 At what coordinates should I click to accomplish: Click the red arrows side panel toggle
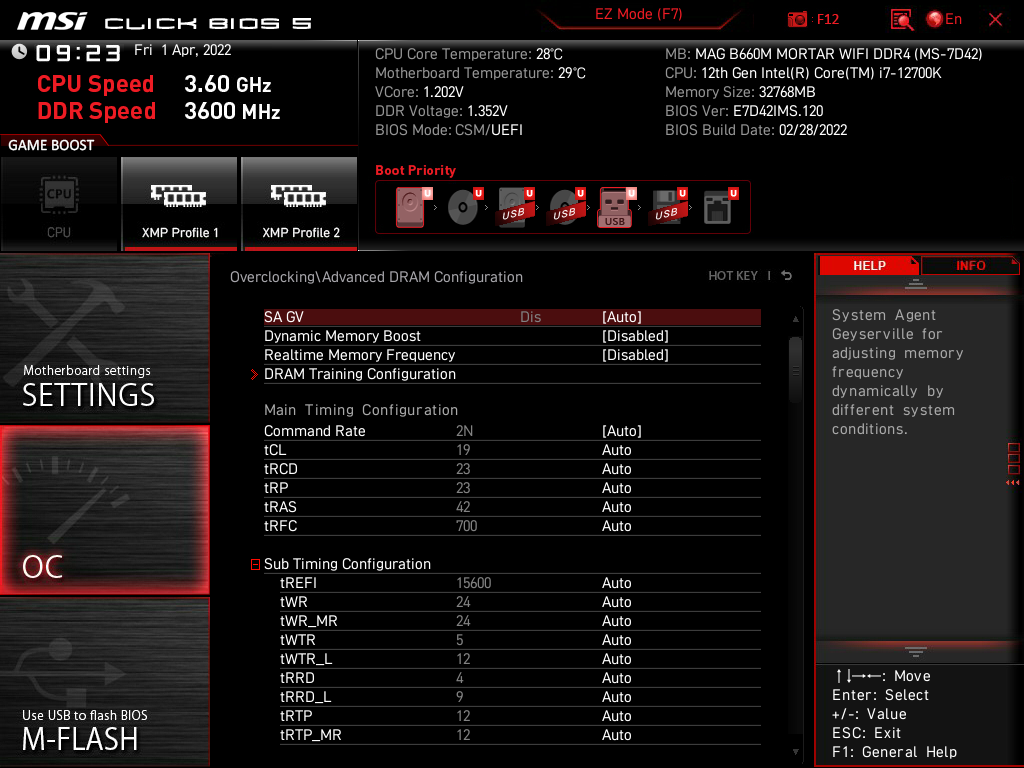1013,483
